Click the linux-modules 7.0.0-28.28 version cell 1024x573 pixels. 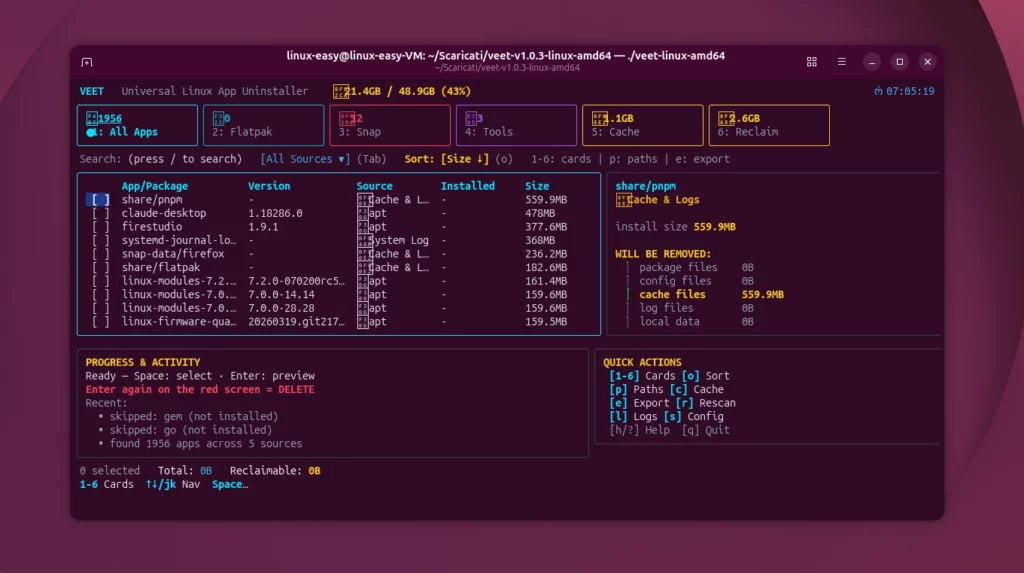tap(281, 308)
